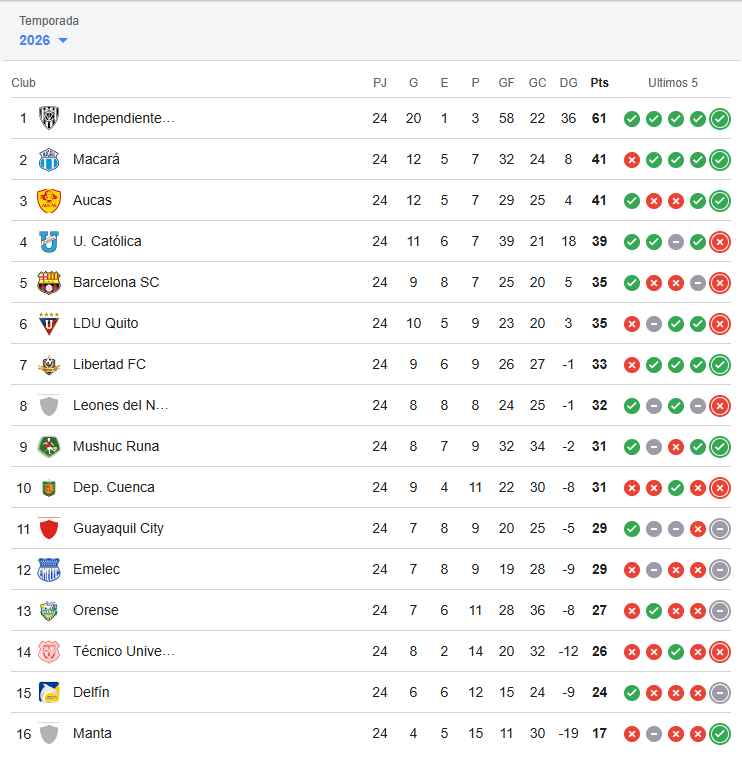Click Independiente's highlighted latest win indicator
Viewport: 742px width, 761px height.
pos(720,118)
